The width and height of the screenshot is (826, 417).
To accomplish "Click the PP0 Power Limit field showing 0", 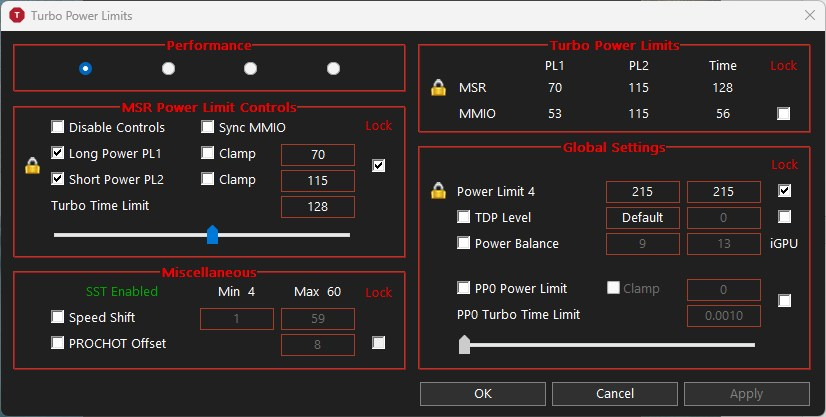I will click(x=724, y=290).
